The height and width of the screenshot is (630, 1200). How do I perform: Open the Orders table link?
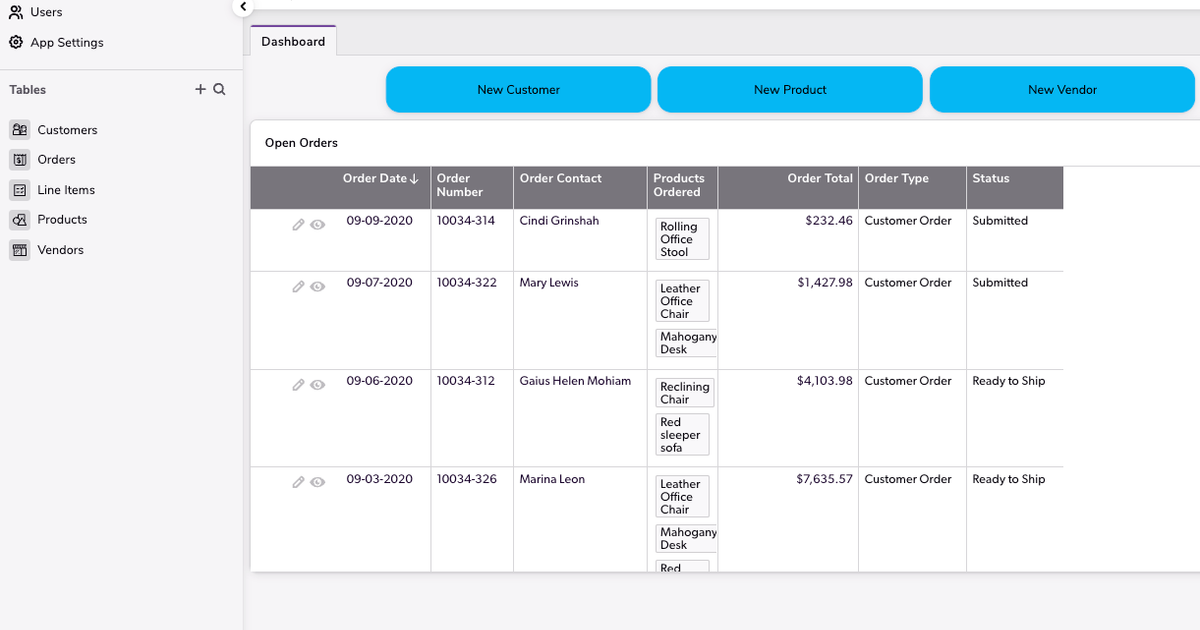coord(56,160)
